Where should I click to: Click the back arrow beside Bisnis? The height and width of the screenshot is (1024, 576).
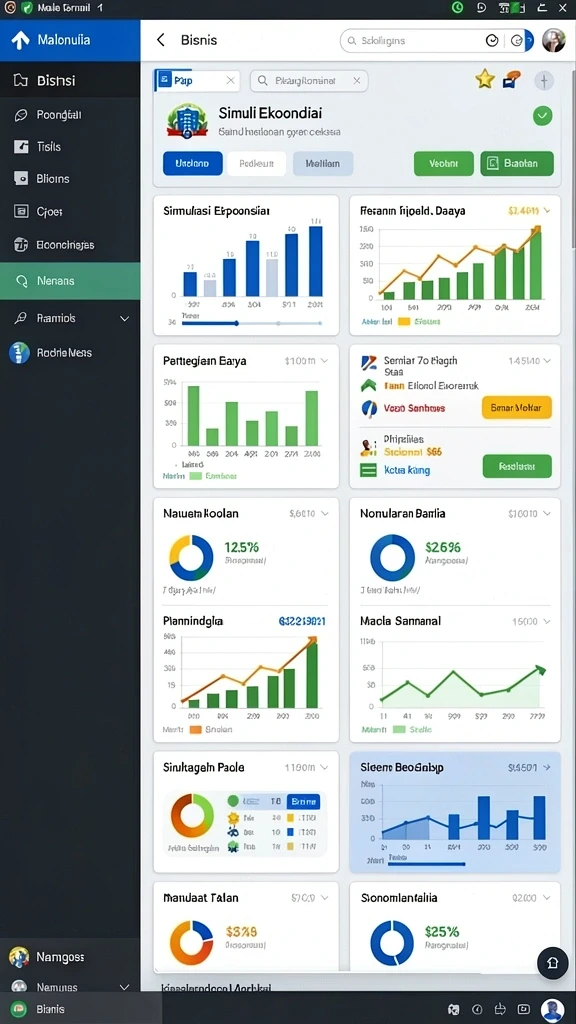coord(161,40)
